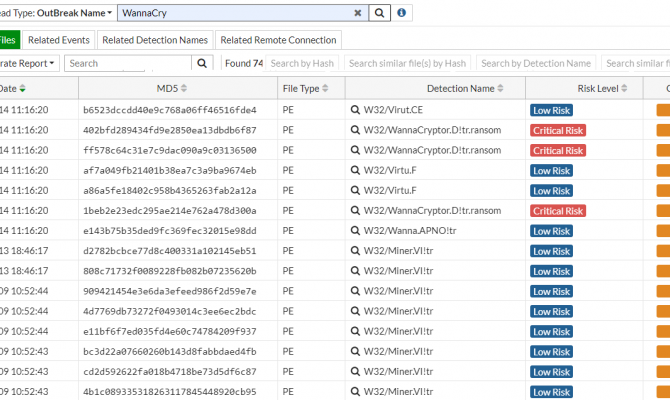The width and height of the screenshot is (670, 400).
Task: Expand the Generate Report dropdown
Action: [27, 63]
